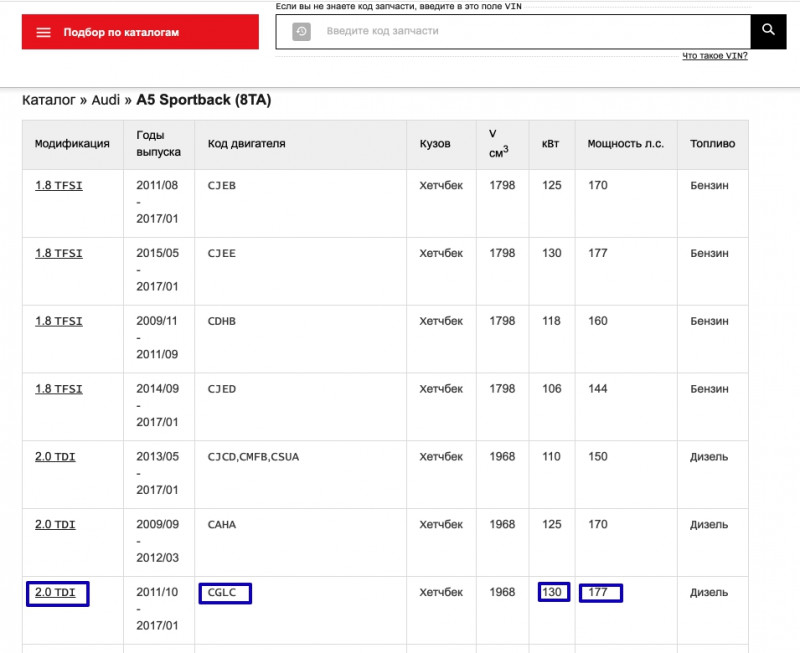Click volume '1798' in CDHB row

pyautogui.click(x=502, y=321)
